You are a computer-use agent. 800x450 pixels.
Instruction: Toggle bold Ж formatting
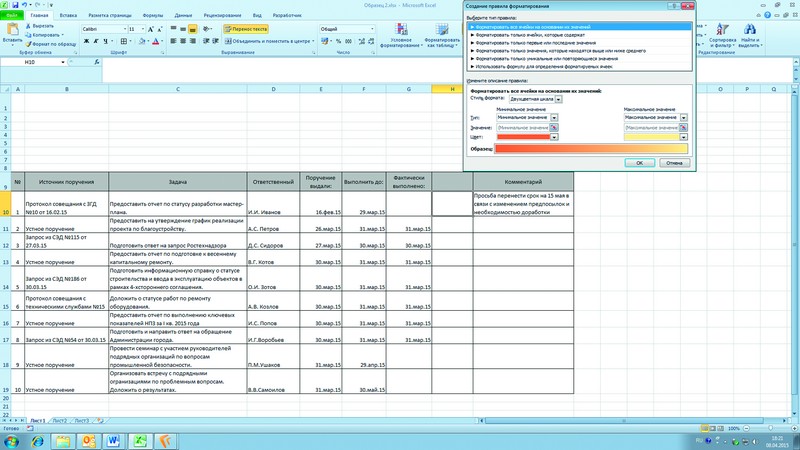click(x=86, y=41)
